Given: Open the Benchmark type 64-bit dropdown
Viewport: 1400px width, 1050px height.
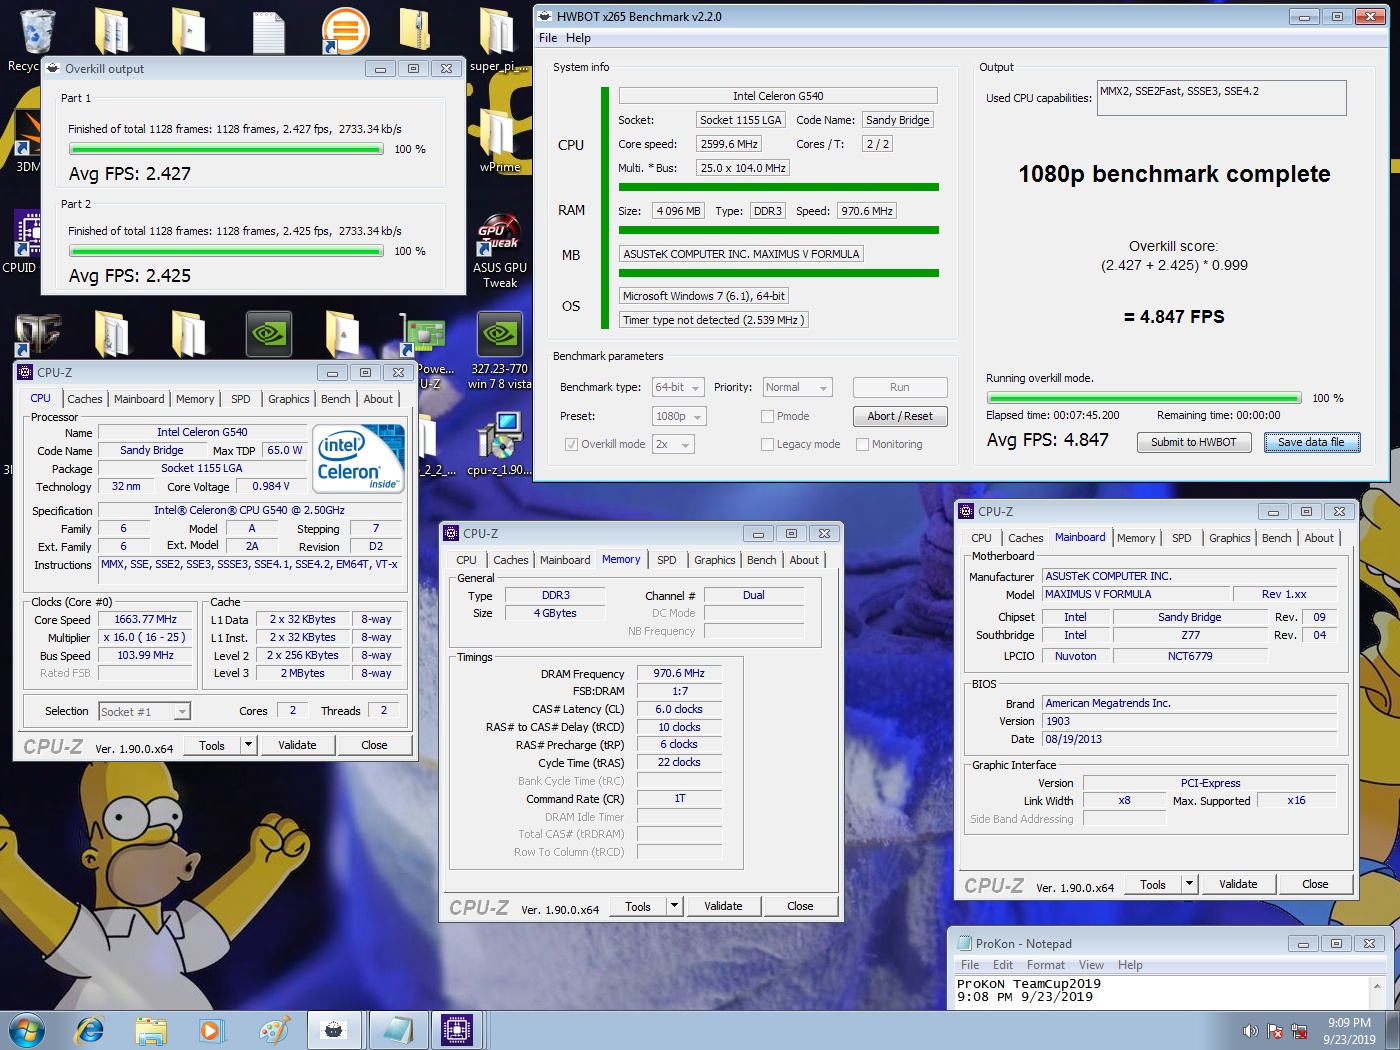Looking at the screenshot, I should [678, 388].
